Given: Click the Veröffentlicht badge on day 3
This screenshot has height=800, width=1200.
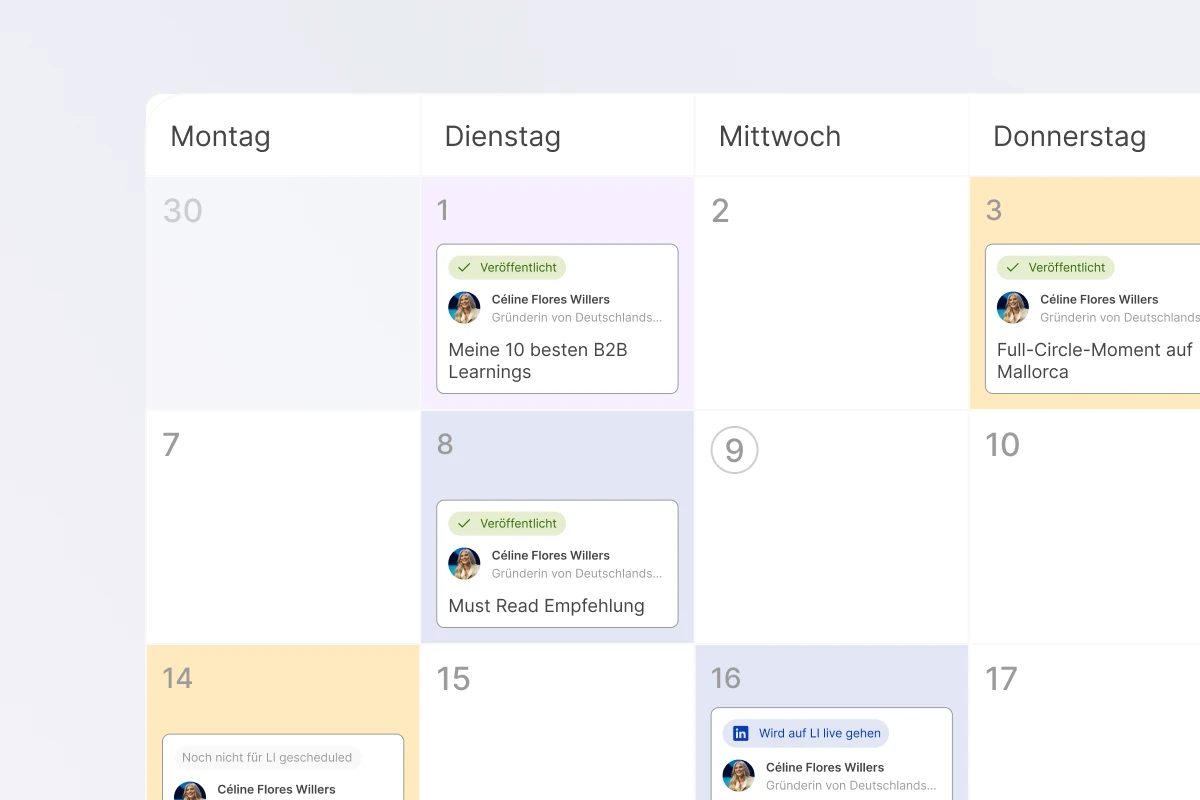Looking at the screenshot, I should pyautogui.click(x=1055, y=267).
